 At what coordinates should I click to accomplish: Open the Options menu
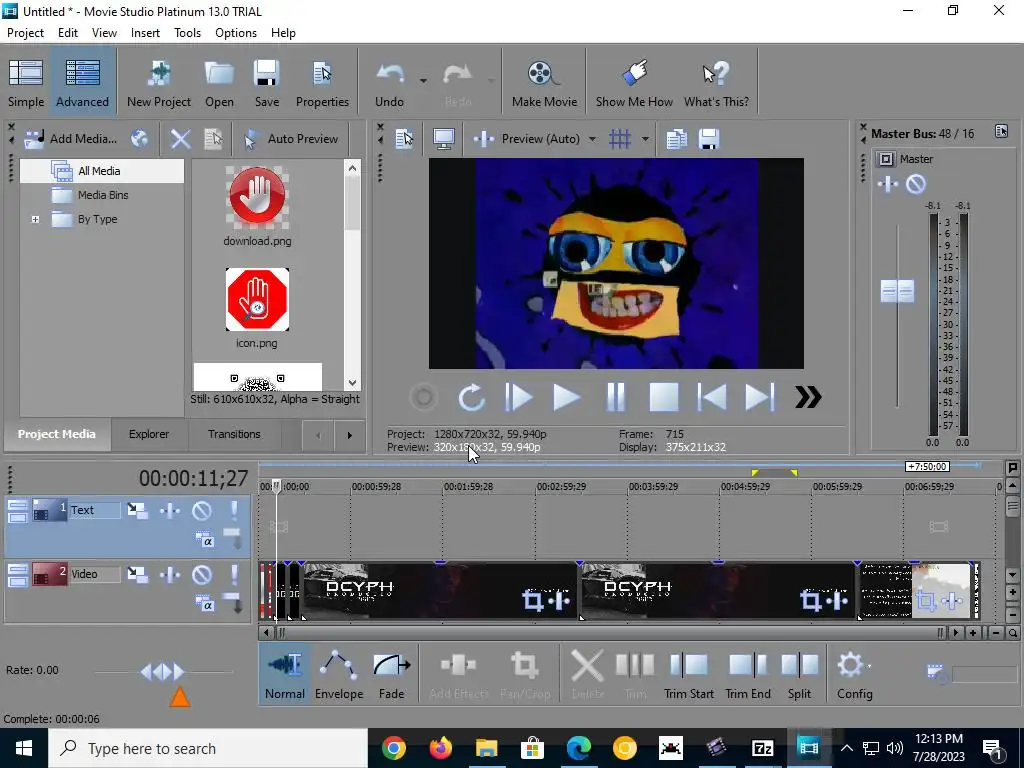click(236, 33)
